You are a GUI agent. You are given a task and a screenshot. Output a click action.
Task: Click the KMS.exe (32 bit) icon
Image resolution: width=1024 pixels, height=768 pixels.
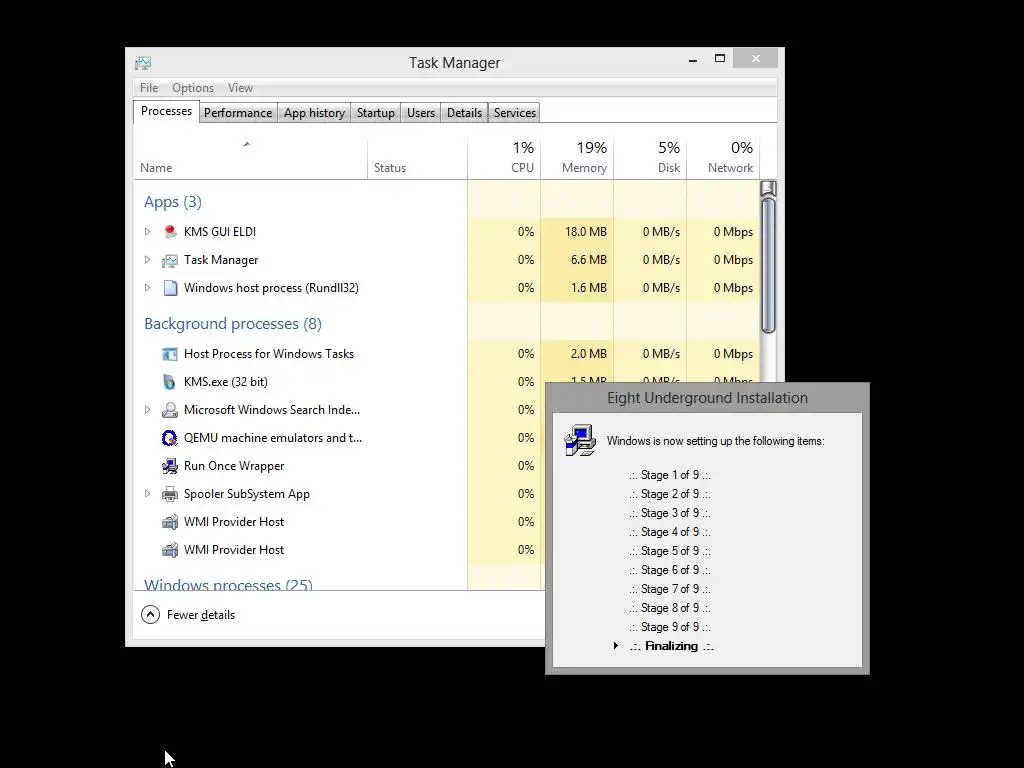(x=170, y=382)
